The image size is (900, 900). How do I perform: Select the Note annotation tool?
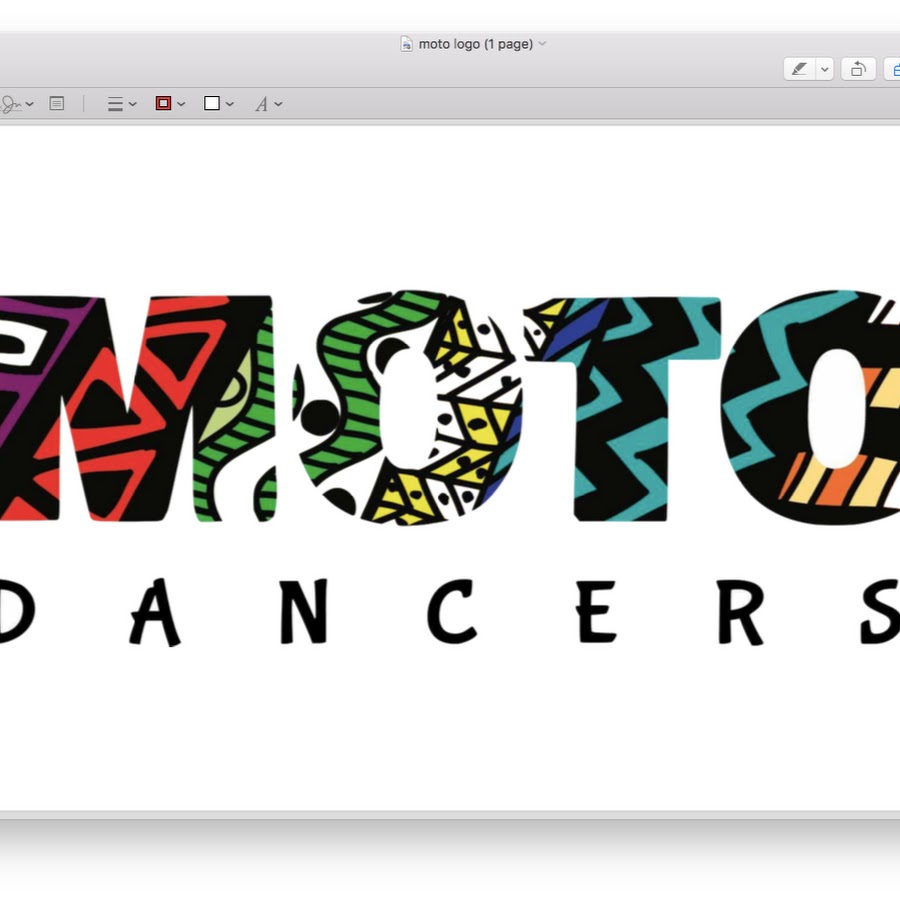point(57,103)
